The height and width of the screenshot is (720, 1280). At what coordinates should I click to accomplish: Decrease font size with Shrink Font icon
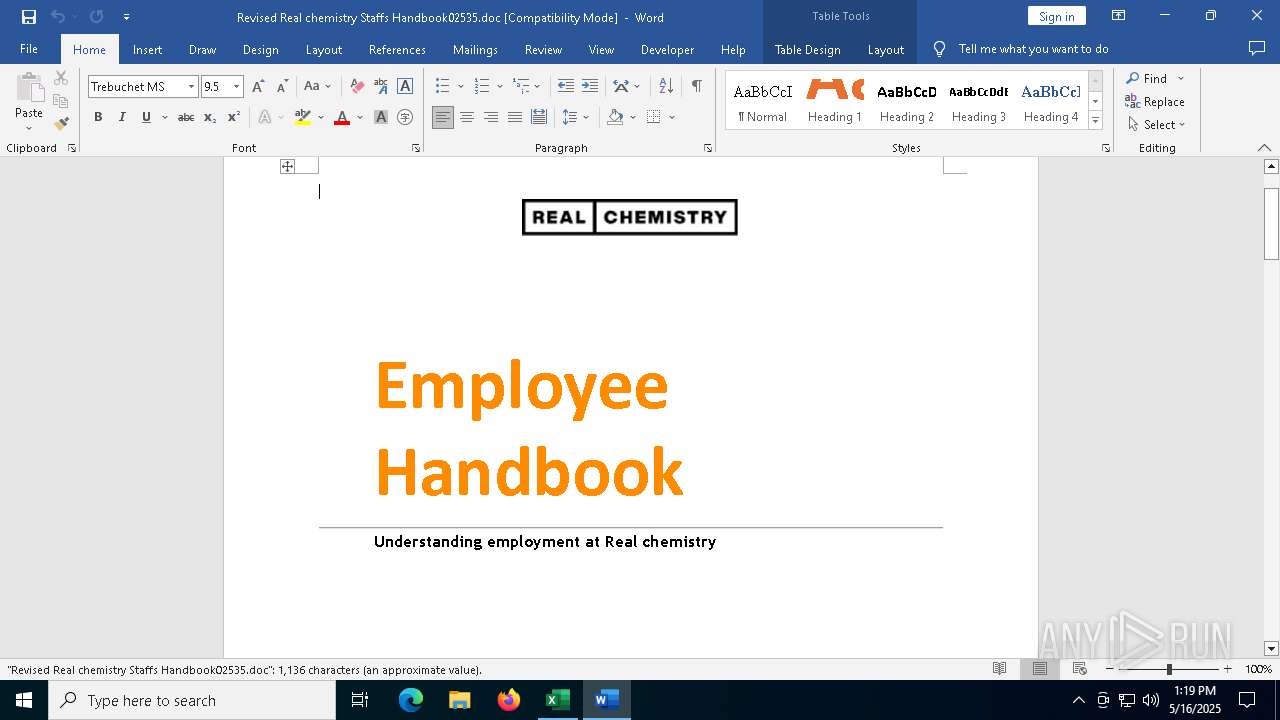(x=282, y=87)
